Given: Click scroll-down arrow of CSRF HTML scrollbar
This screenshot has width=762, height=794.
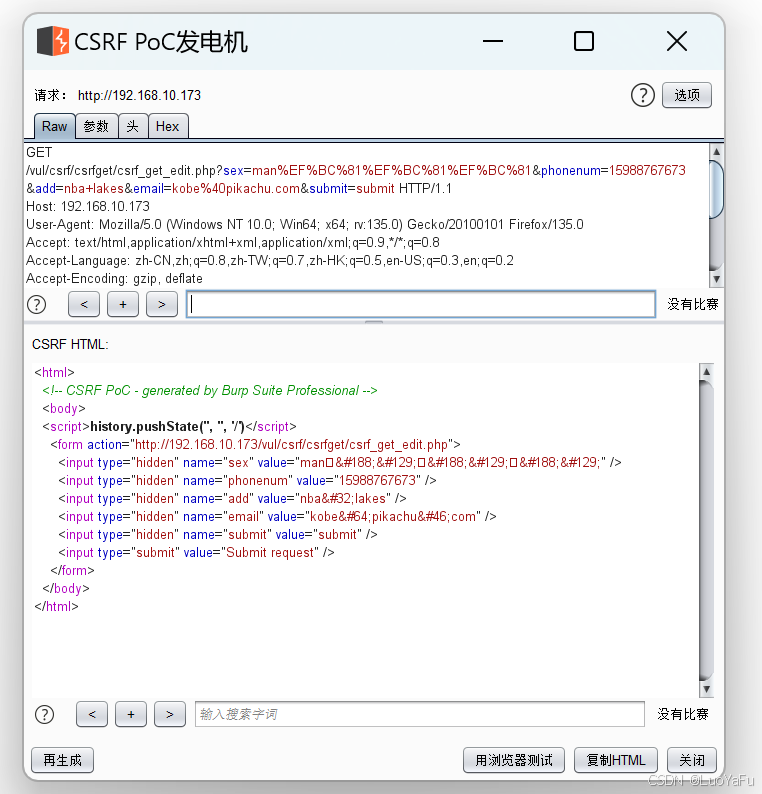Looking at the screenshot, I should (x=706, y=689).
